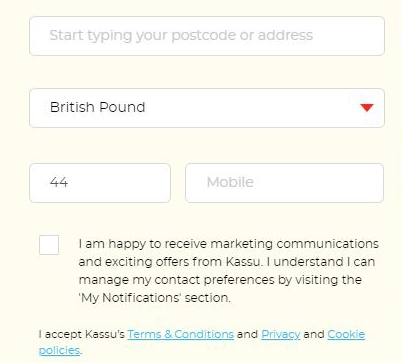Expand the currency list with the red triangle
The height and width of the screenshot is (363, 402).
click(x=367, y=107)
